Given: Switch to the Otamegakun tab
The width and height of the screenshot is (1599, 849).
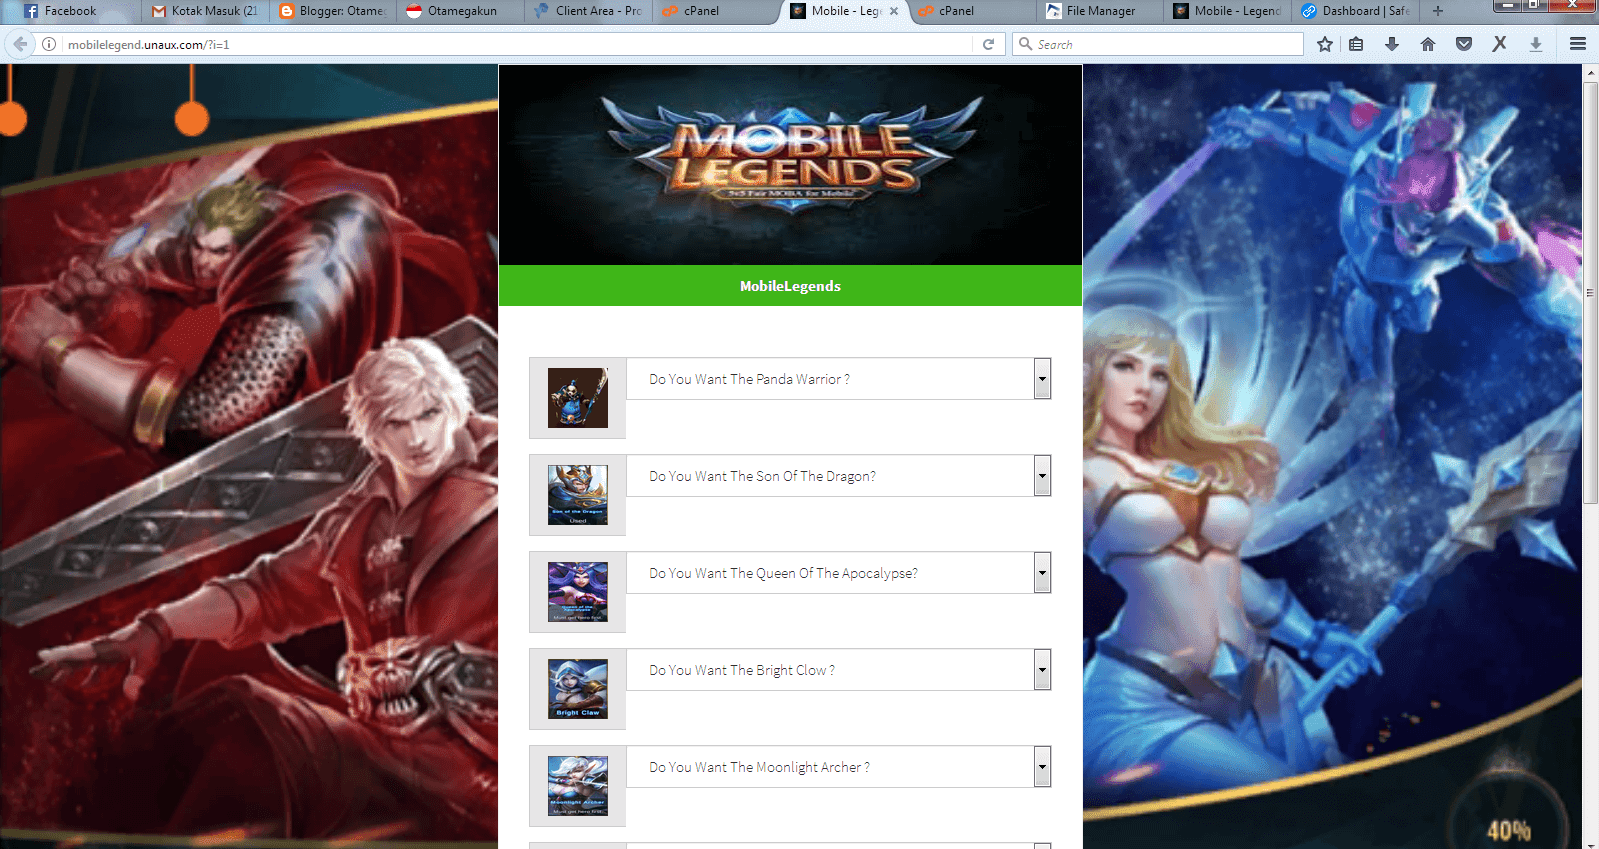Looking at the screenshot, I should [x=461, y=11].
